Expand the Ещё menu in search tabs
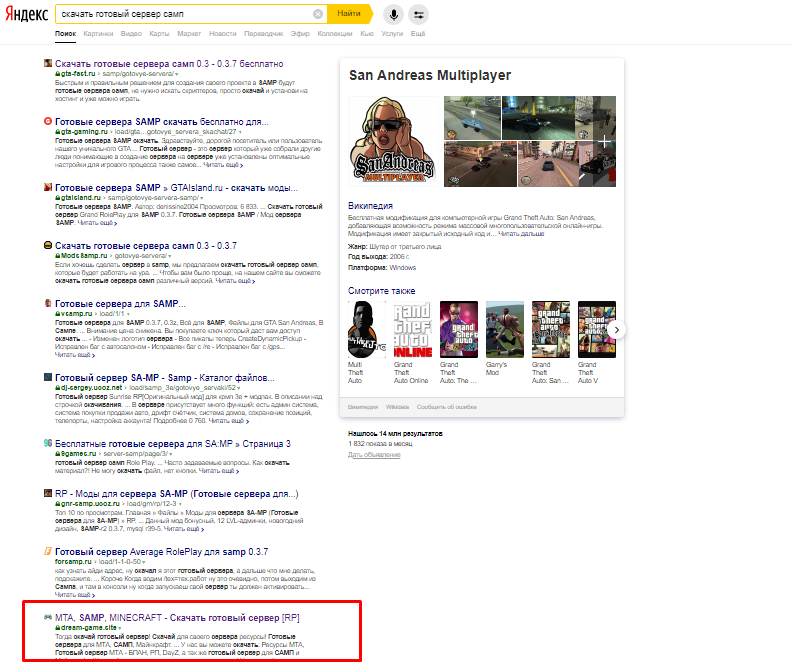The image size is (792, 662). 418,34
